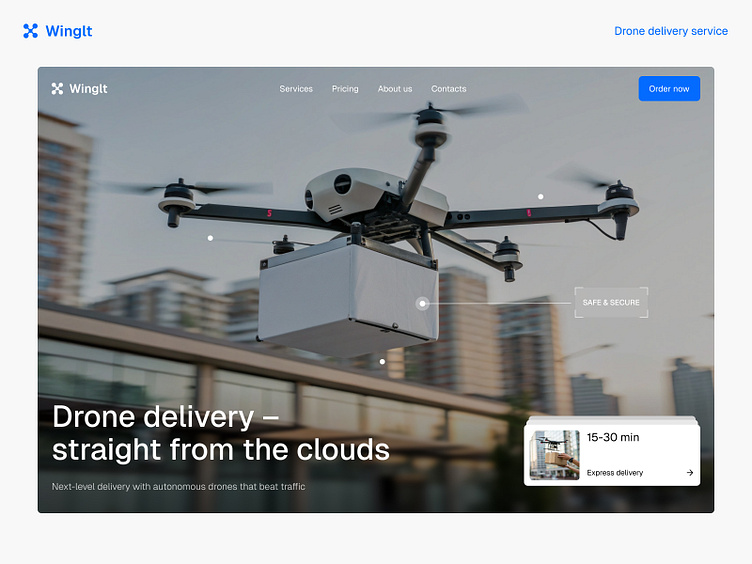Viewport: 752px width, 564px height.
Task: Click the "Next-level delivery with autonomous drones" subtitle
Action: [178, 487]
